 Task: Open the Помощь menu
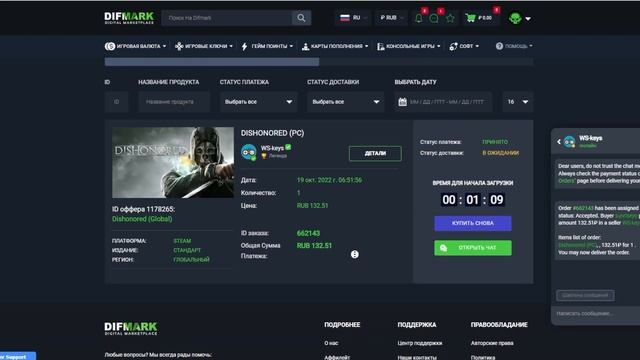[514, 46]
